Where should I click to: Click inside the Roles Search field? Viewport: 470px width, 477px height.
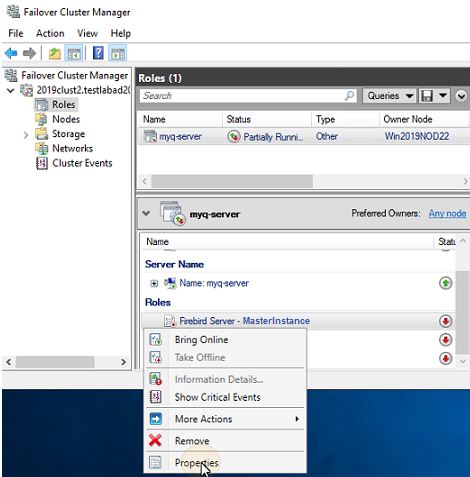[242, 96]
